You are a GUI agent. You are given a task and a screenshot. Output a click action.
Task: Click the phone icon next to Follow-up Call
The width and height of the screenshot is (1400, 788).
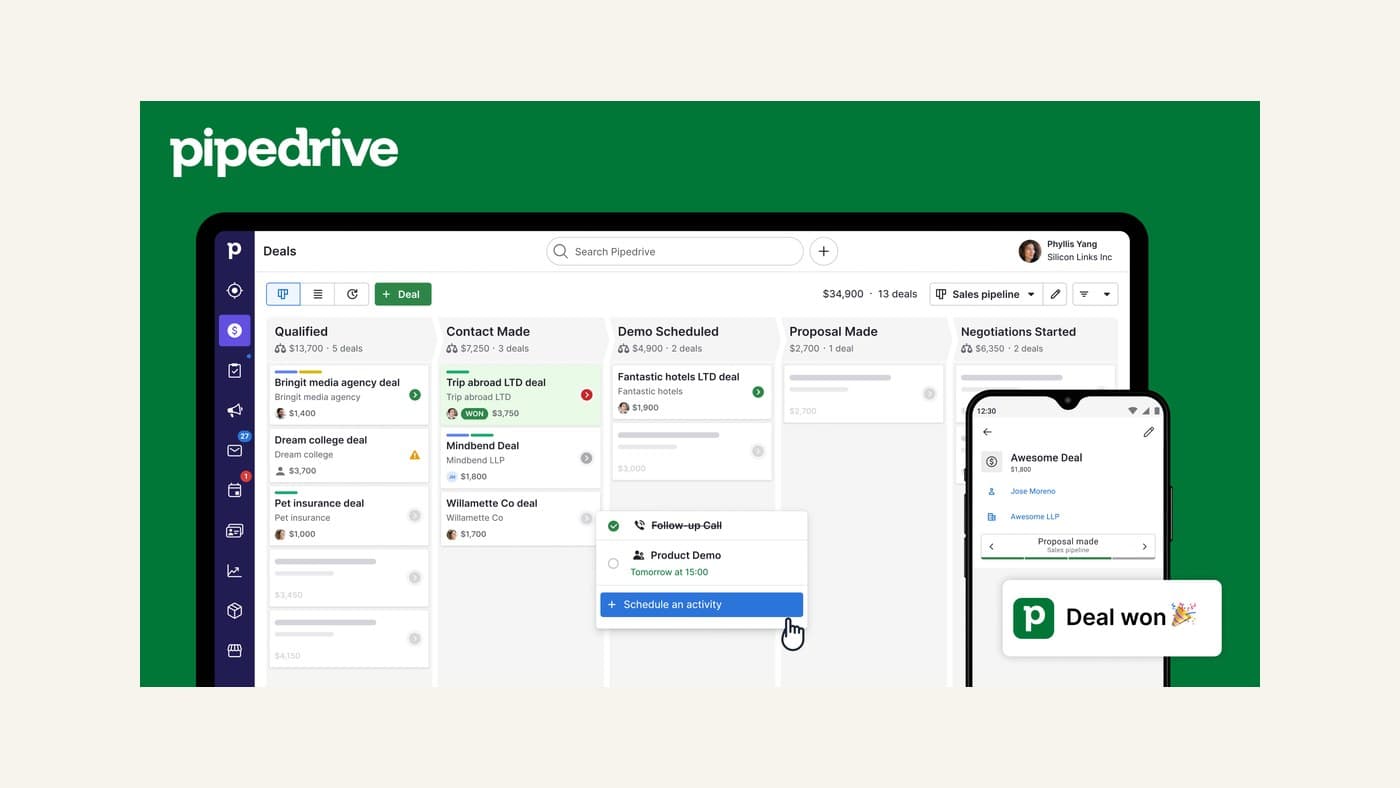pos(640,525)
